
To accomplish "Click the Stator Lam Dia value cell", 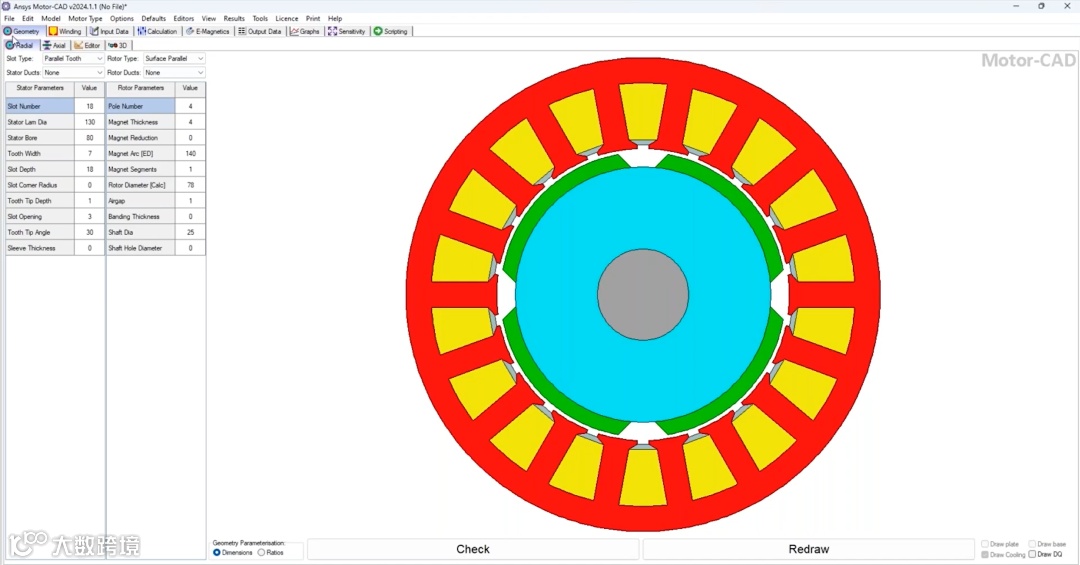I will point(89,122).
